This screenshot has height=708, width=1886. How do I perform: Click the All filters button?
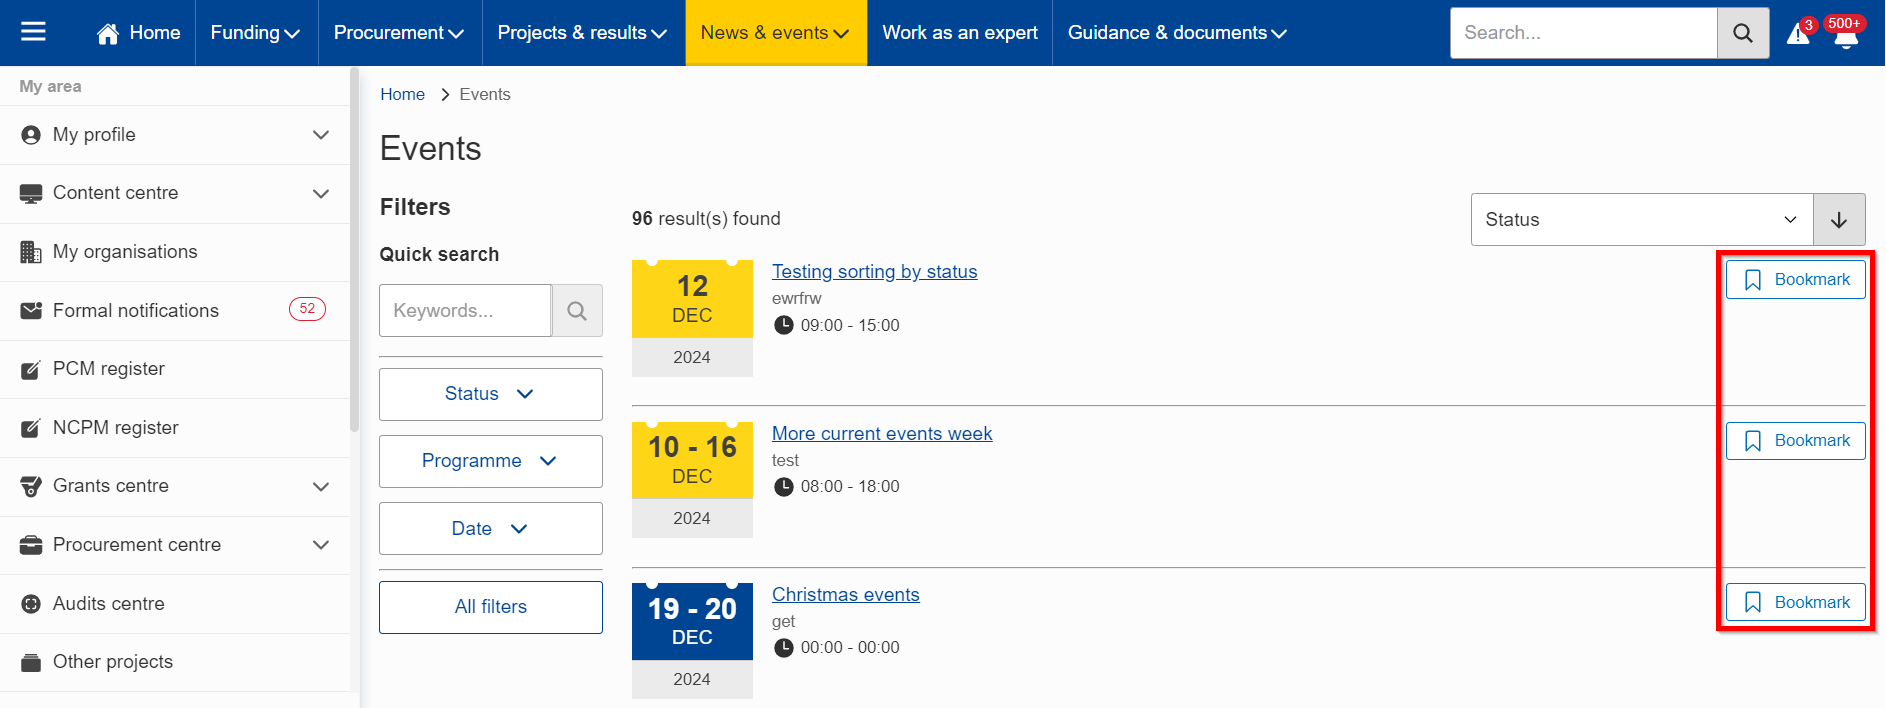pos(491,607)
